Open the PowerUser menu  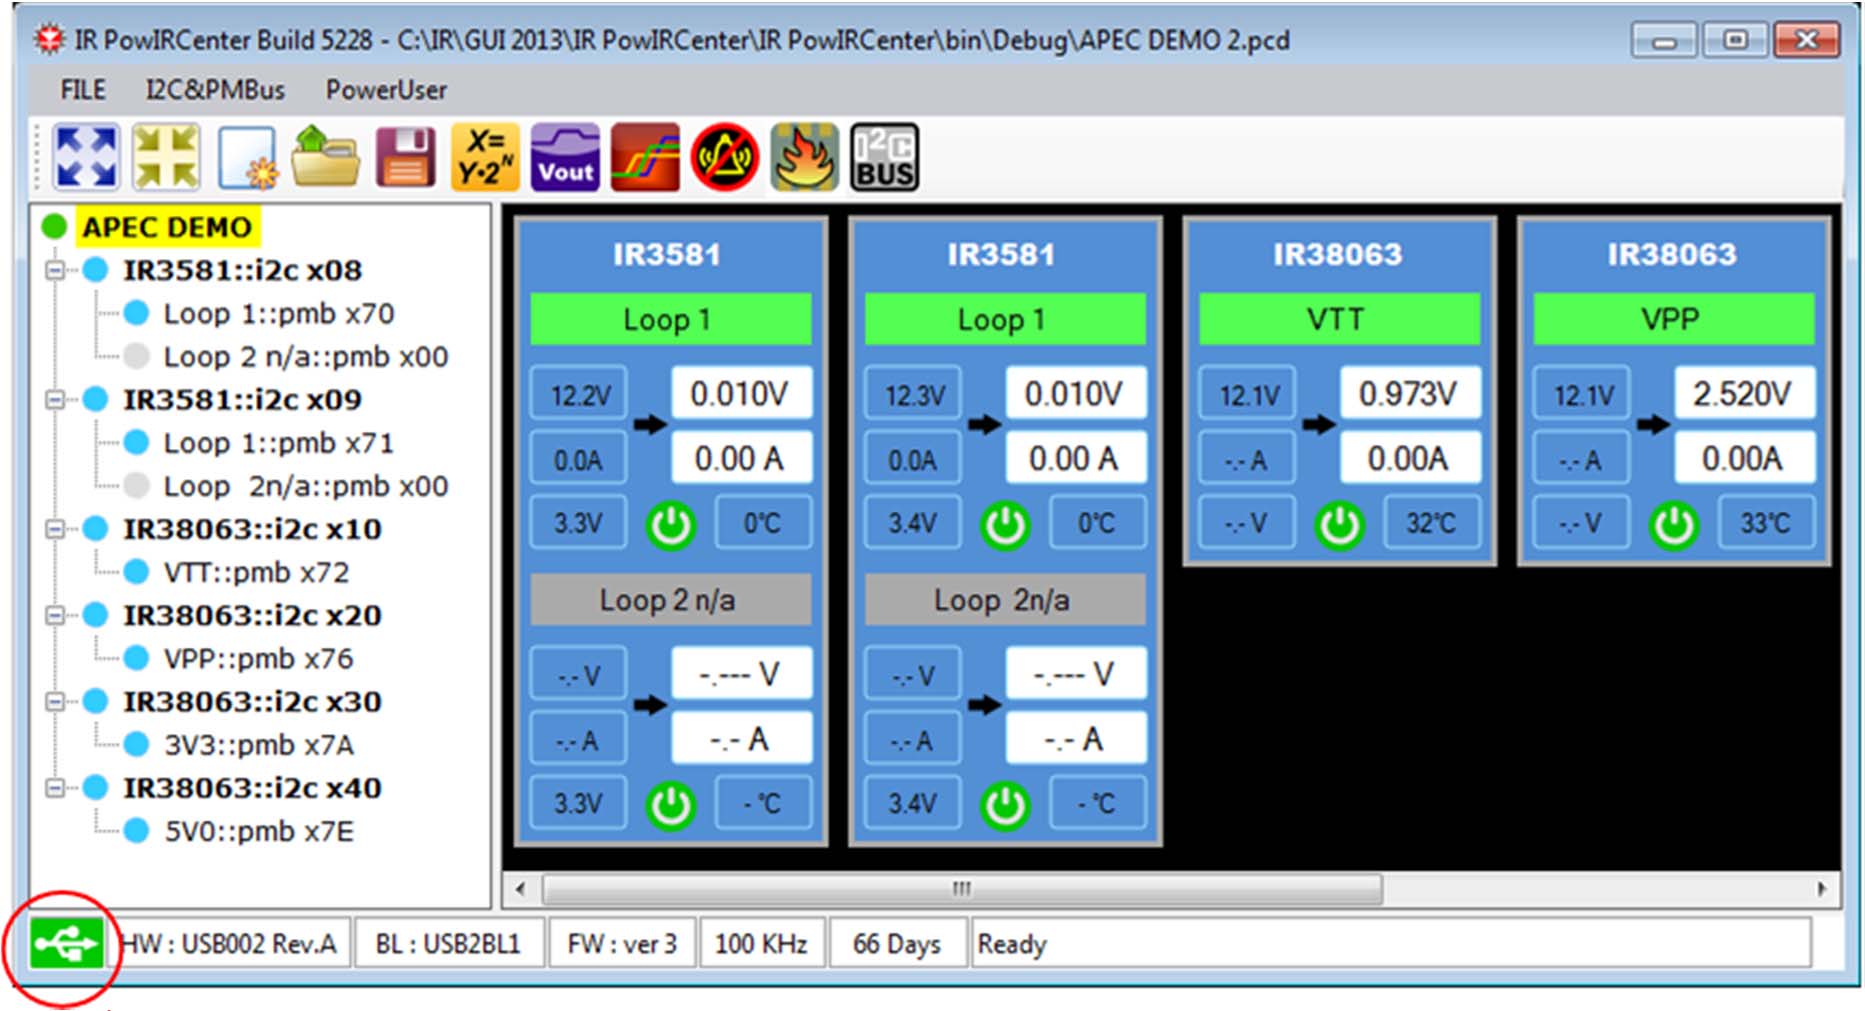coord(384,90)
